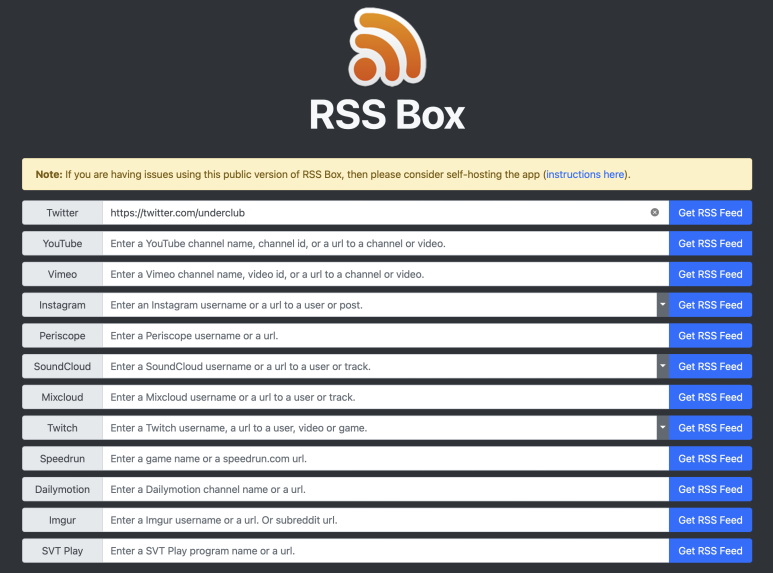Click the RSS Box orange logo
This screenshot has width=773, height=573.
387,47
